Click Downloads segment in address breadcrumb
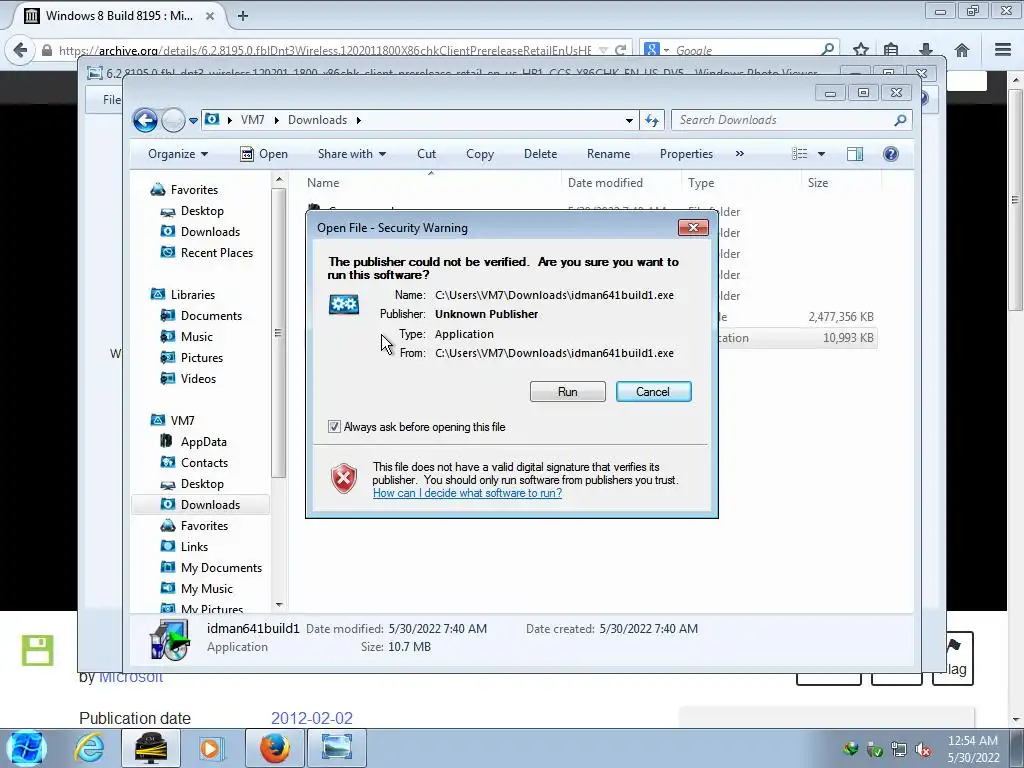 [x=317, y=120]
